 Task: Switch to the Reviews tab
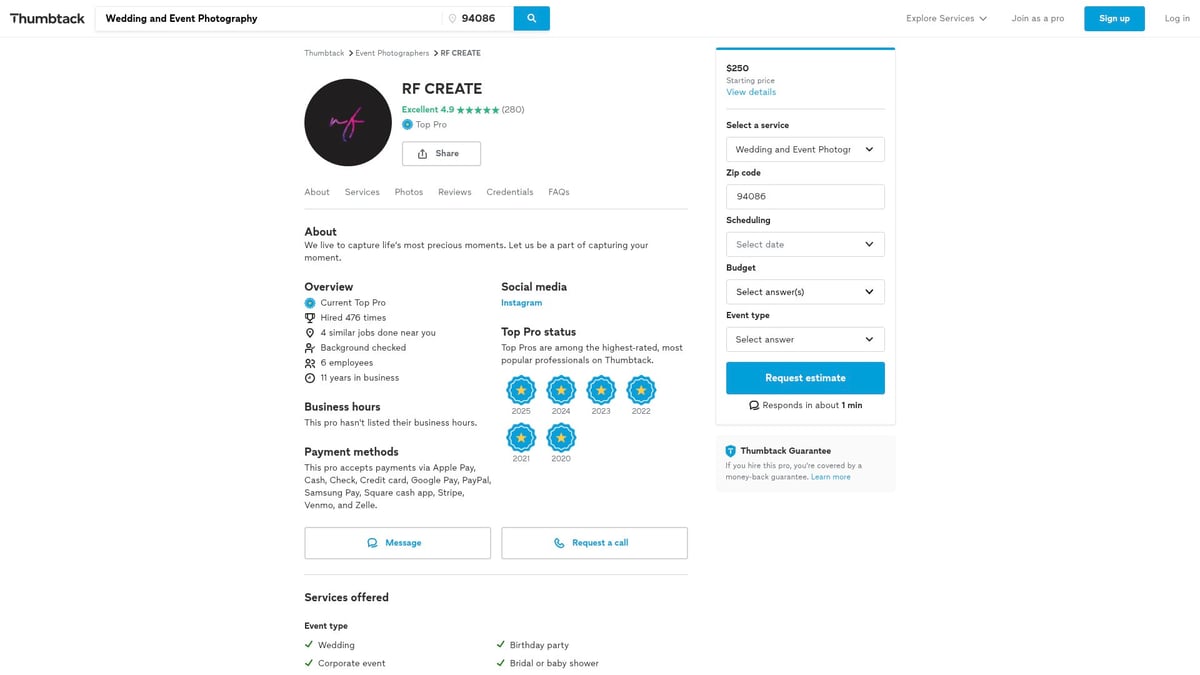coord(454,192)
